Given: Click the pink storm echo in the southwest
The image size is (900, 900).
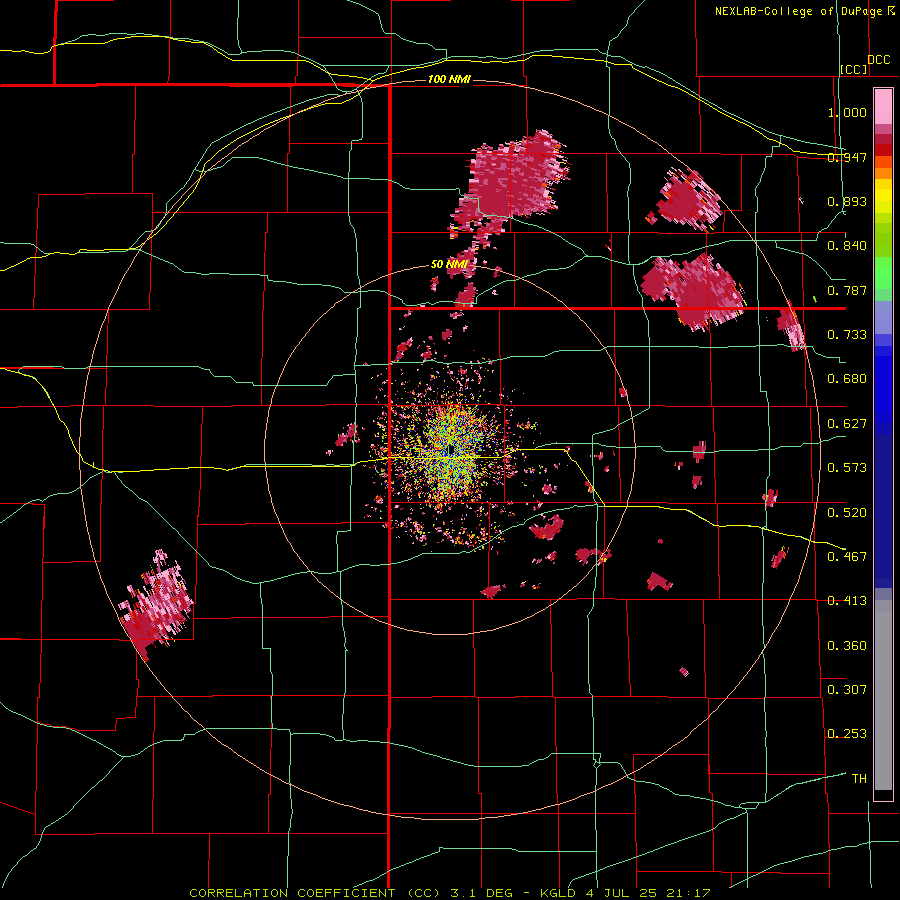Looking at the screenshot, I should (x=156, y=606).
